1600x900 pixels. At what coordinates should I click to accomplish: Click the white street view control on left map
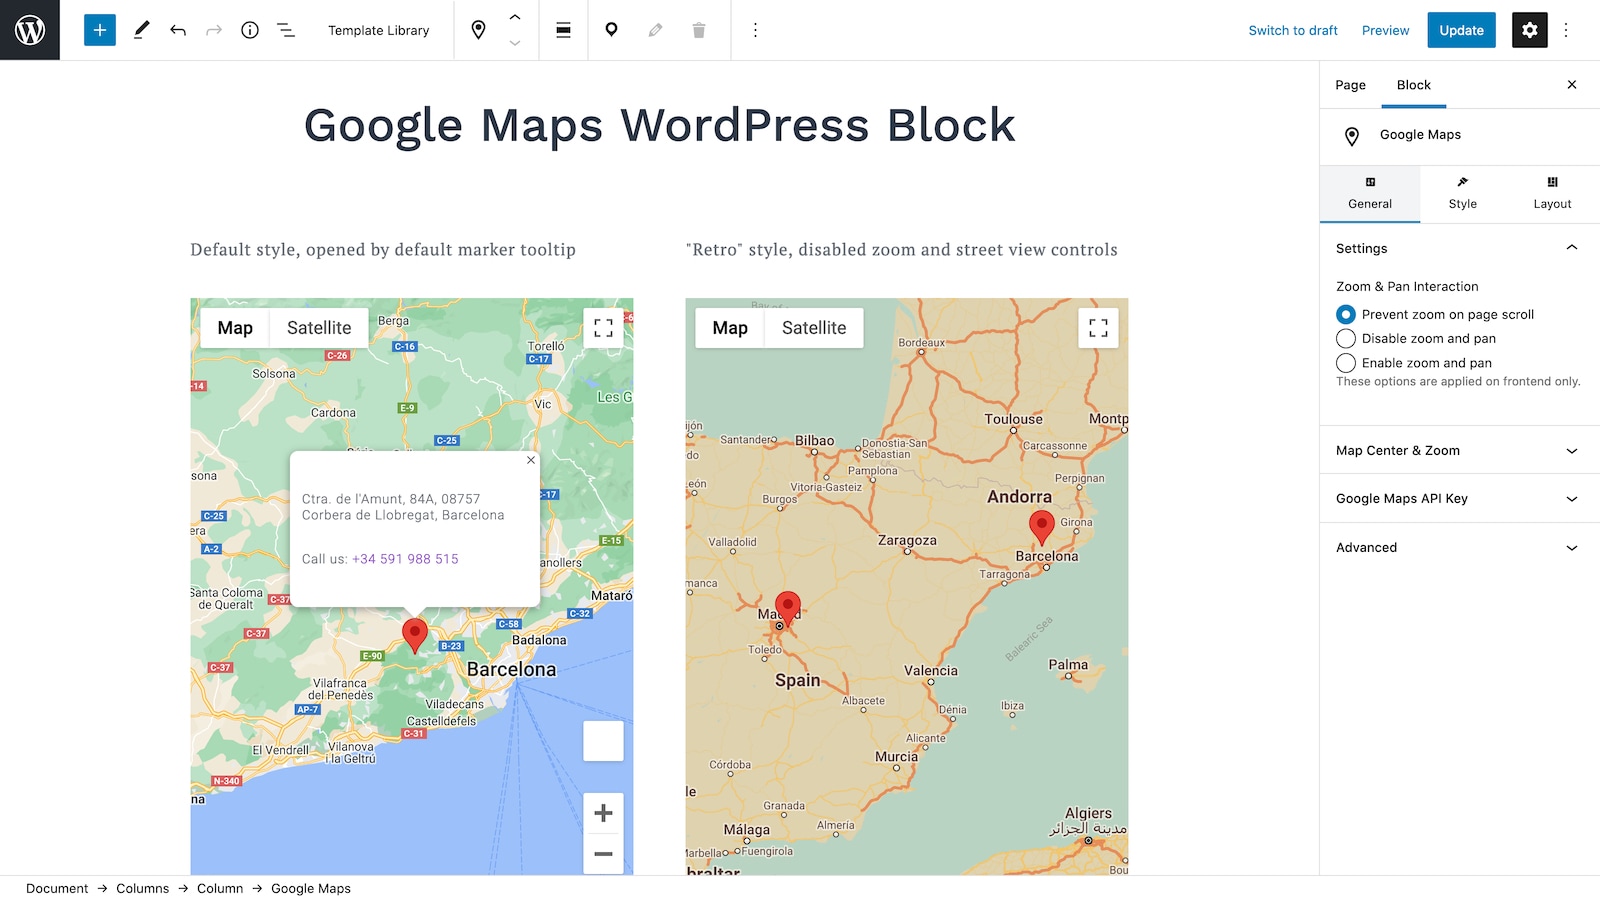(x=603, y=741)
